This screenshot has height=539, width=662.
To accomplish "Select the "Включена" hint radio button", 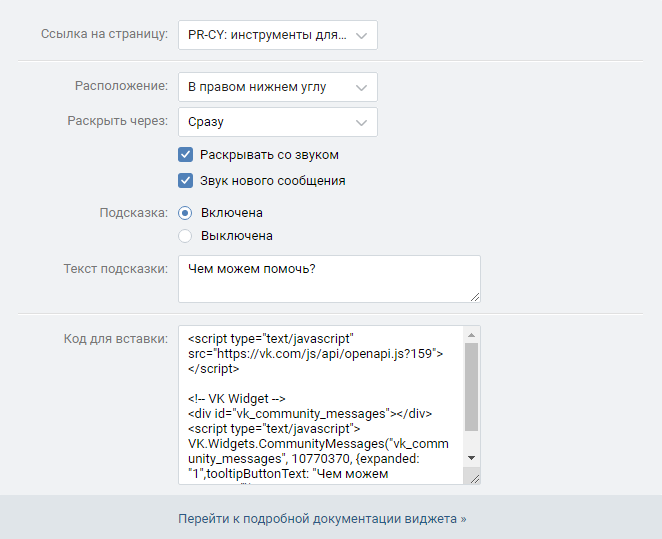I will [185, 213].
